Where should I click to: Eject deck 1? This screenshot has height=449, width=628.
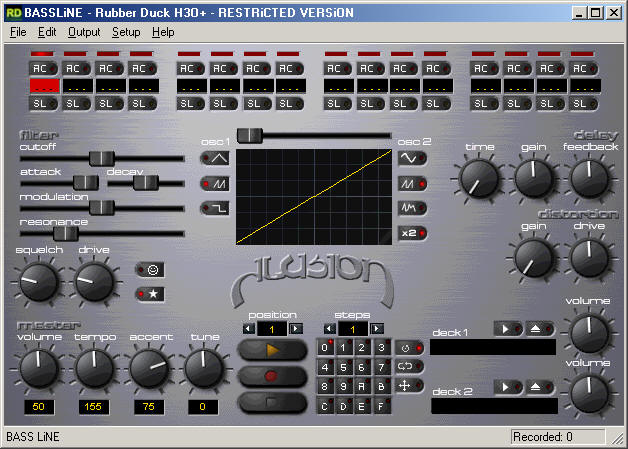(539, 329)
